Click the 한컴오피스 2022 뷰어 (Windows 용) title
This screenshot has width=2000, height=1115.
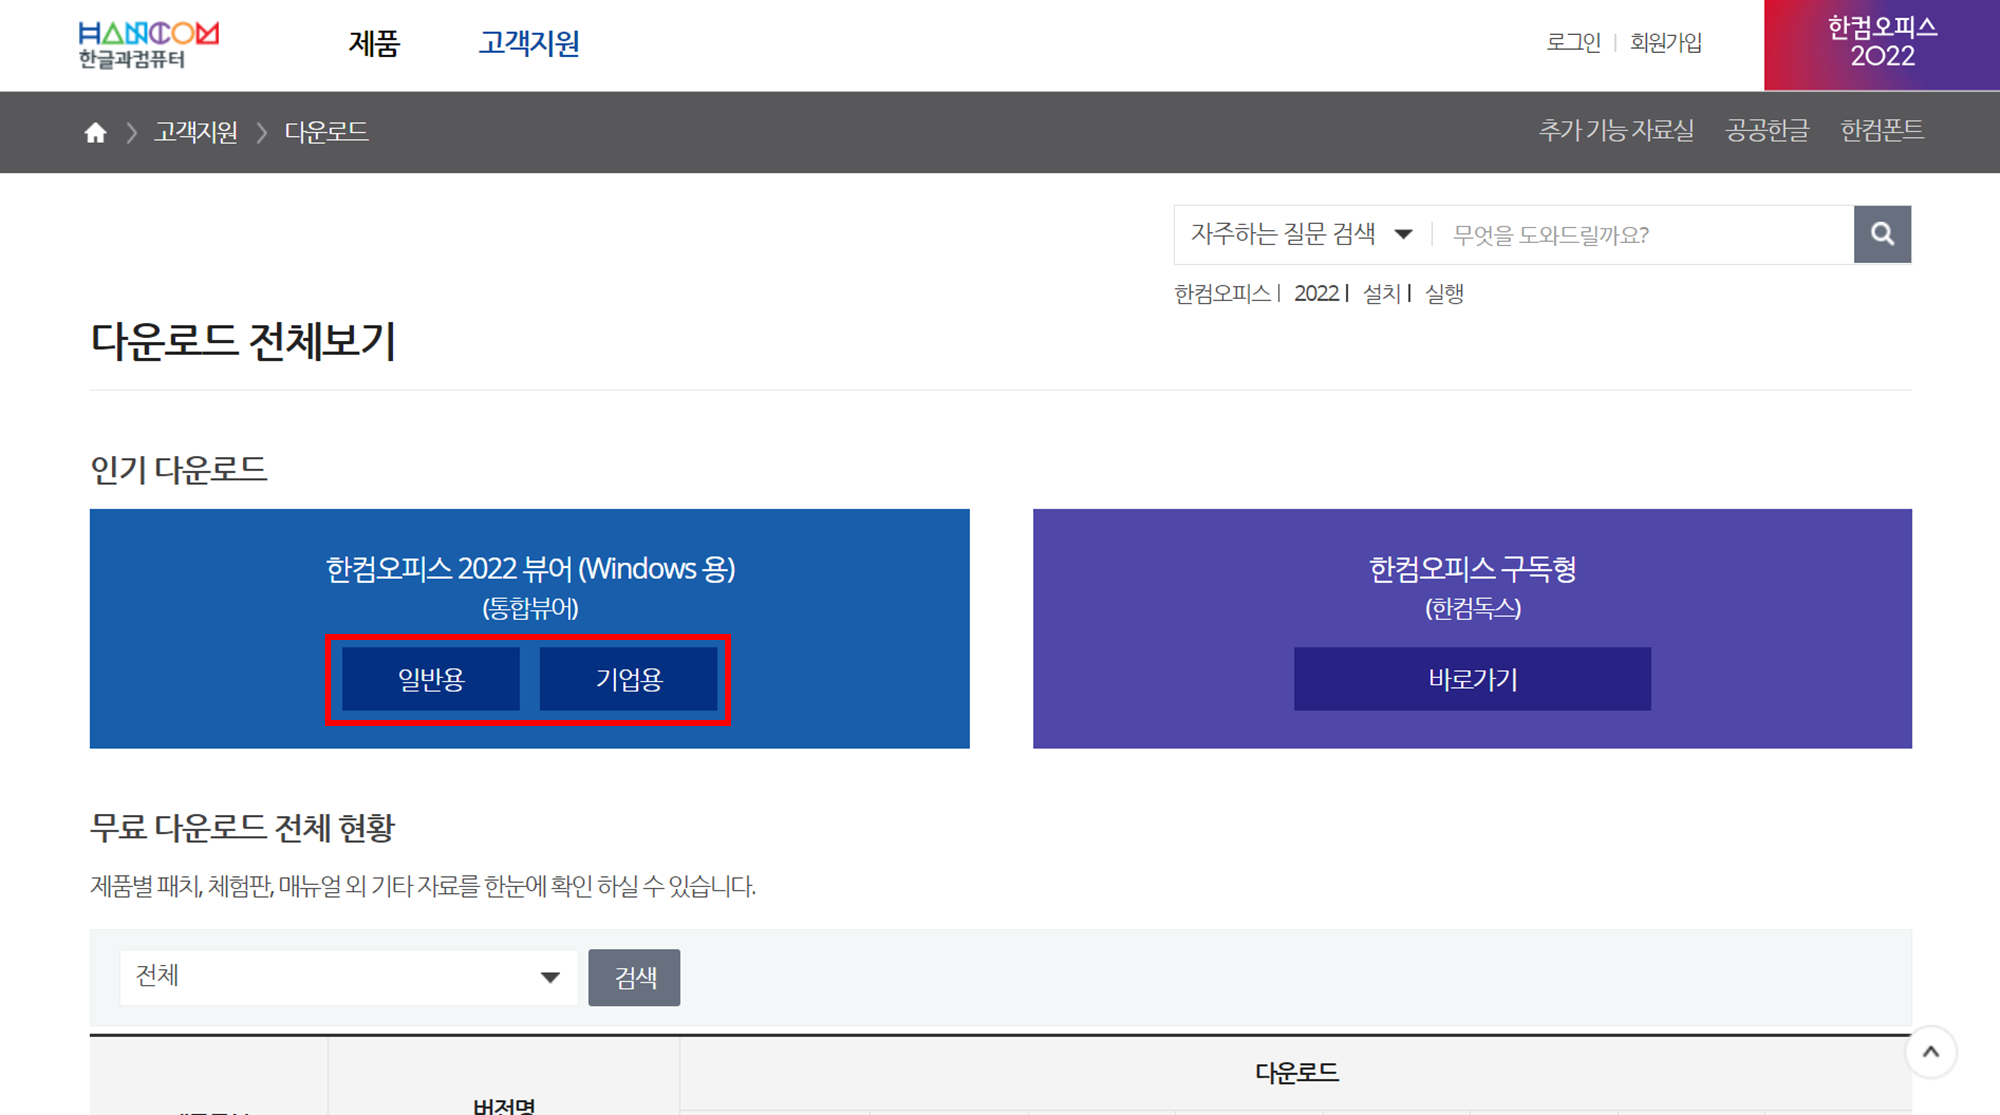(x=530, y=569)
